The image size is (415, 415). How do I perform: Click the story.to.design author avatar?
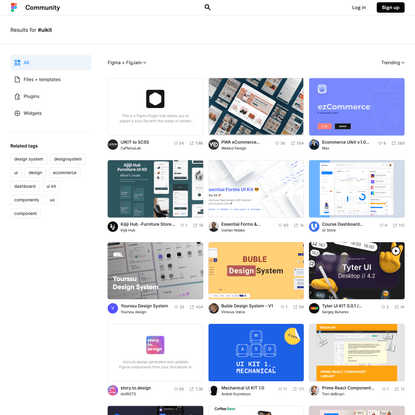coord(113,390)
